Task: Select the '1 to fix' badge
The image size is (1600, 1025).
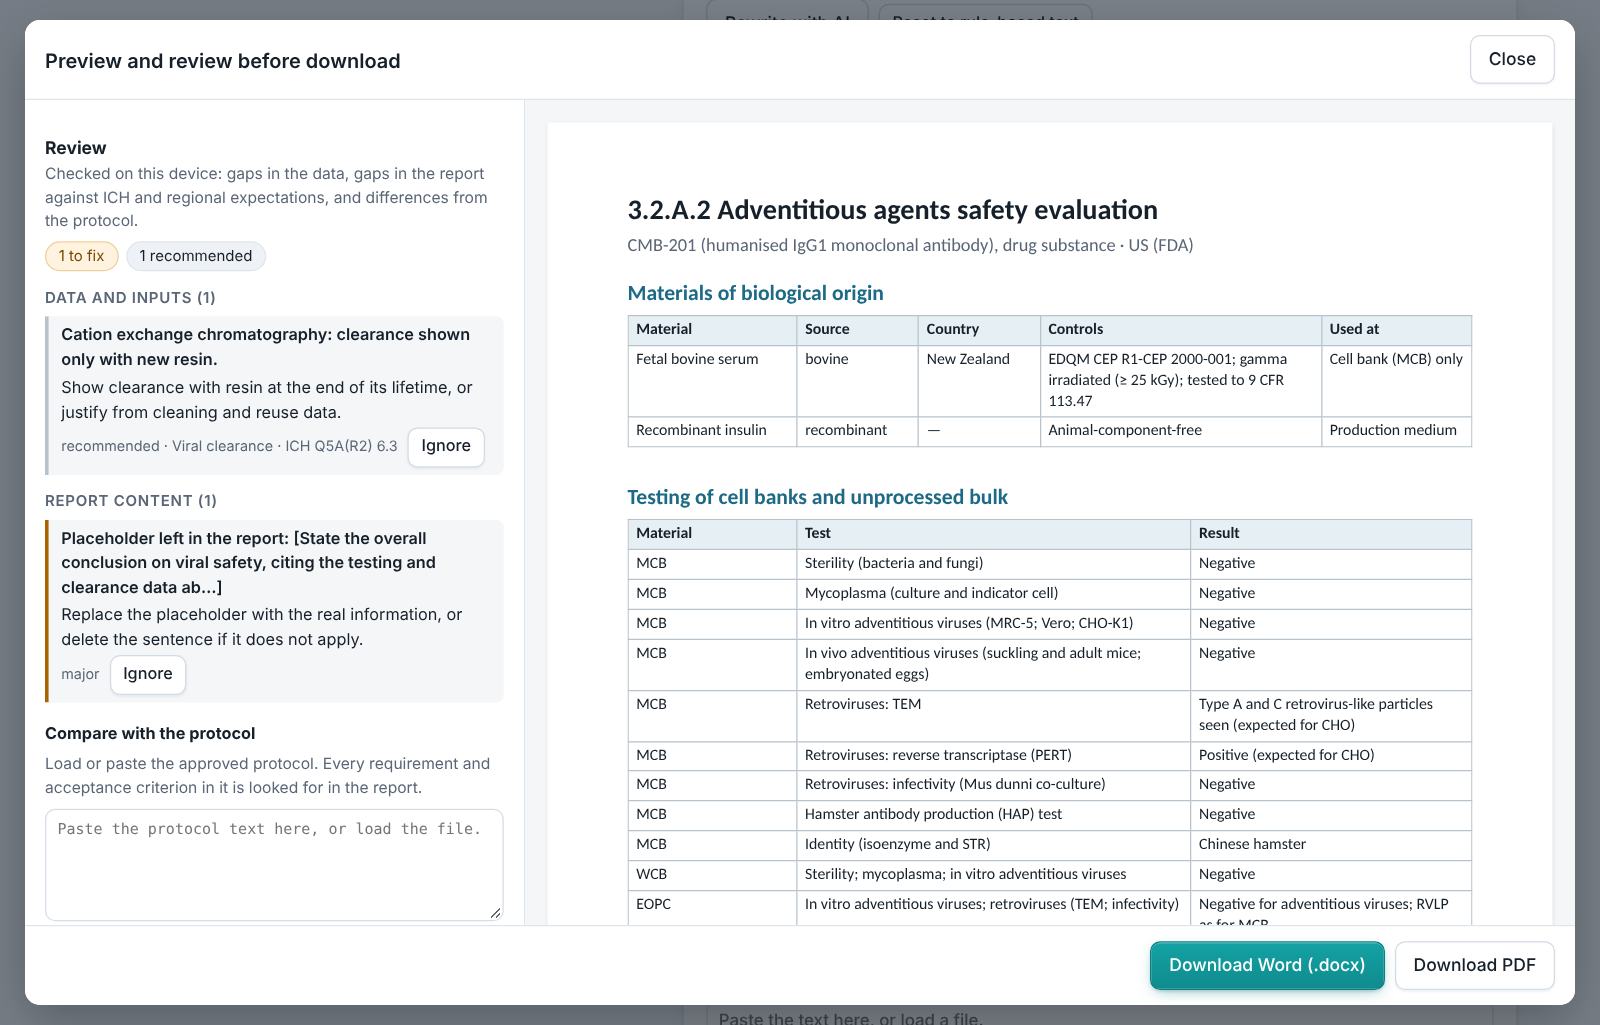Action: pyautogui.click(x=81, y=256)
